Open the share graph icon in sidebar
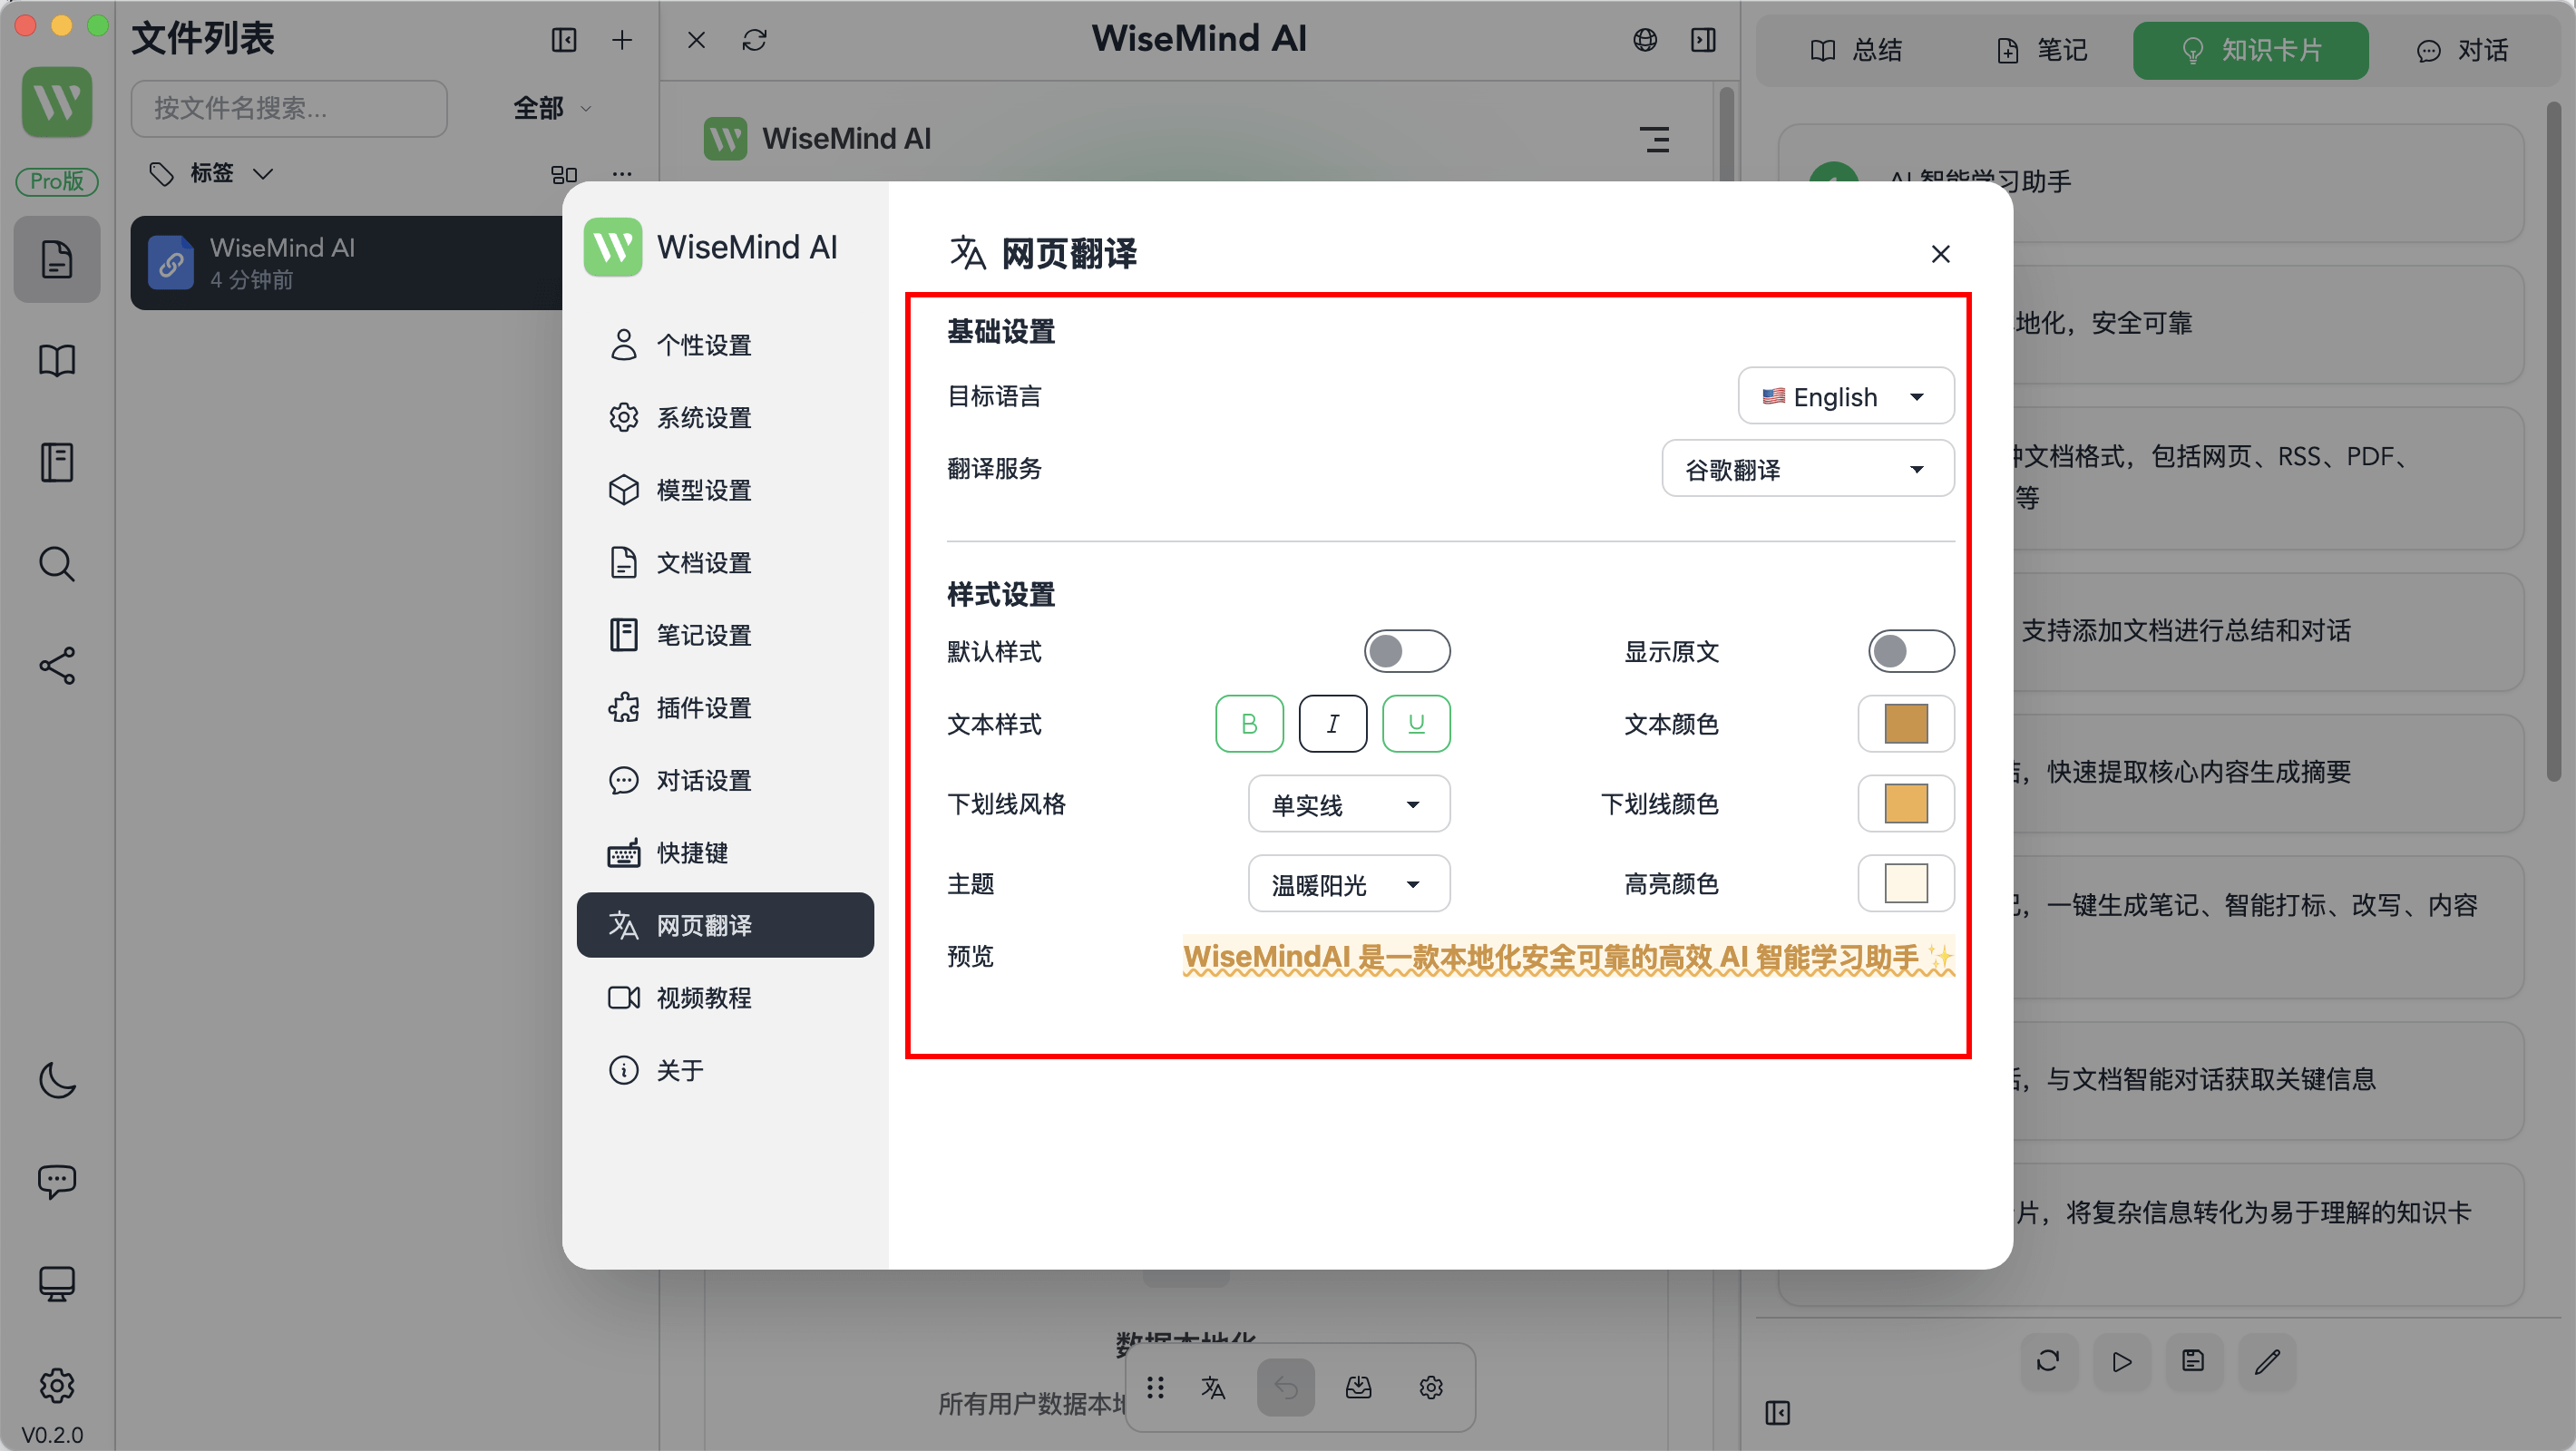 coord(57,666)
